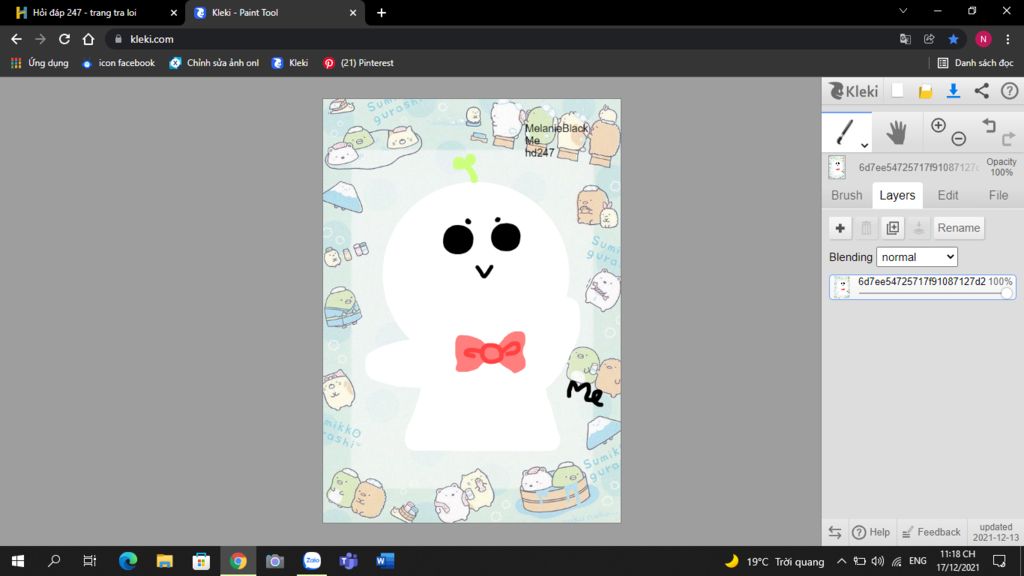Open the (21) Pinterest bookmark
Viewport: 1024px width, 576px height.
pyautogui.click(x=359, y=63)
